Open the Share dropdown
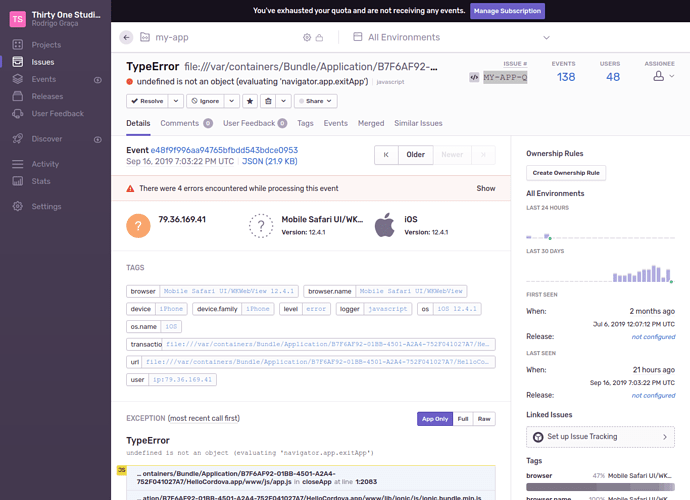690x500 pixels. (x=316, y=101)
